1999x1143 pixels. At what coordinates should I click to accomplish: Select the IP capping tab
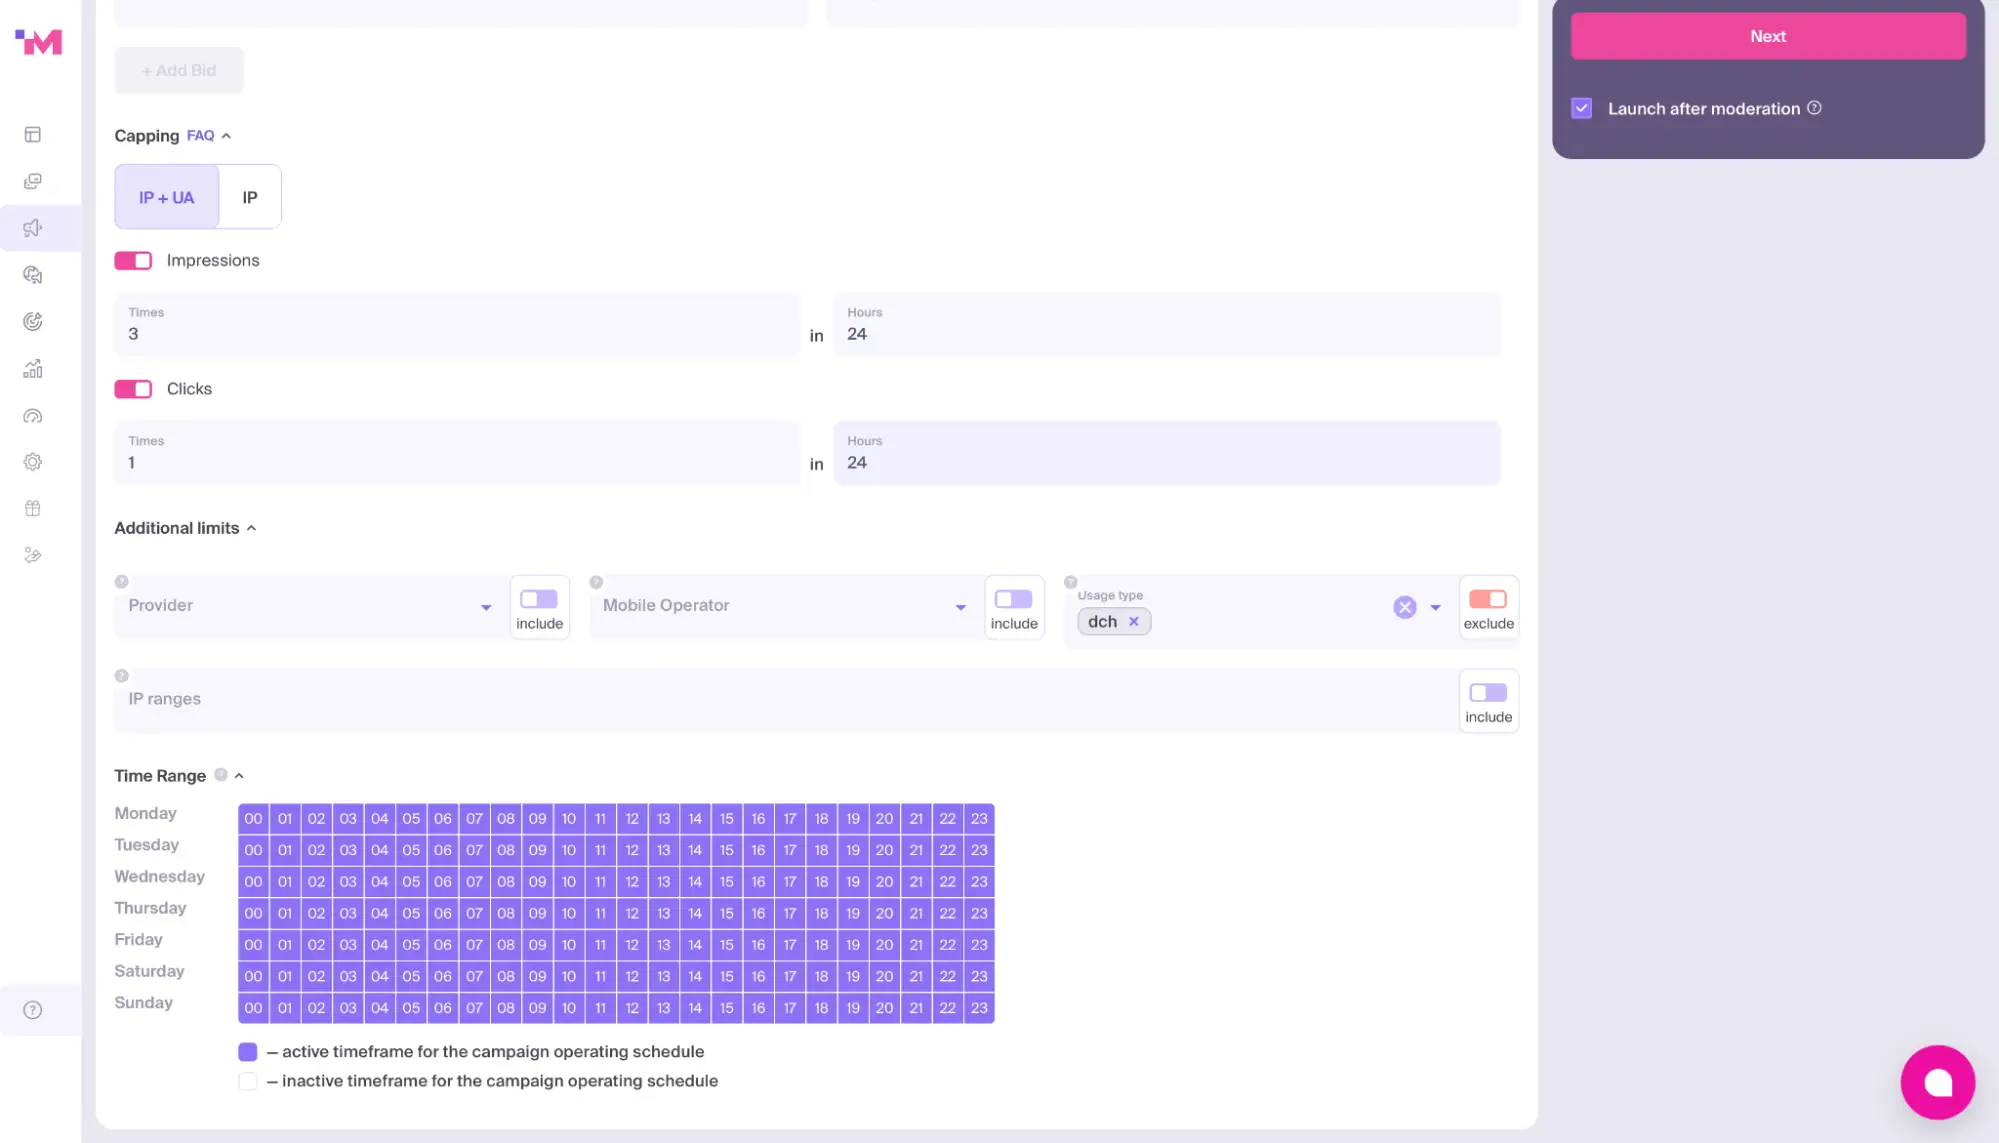pyautogui.click(x=250, y=197)
